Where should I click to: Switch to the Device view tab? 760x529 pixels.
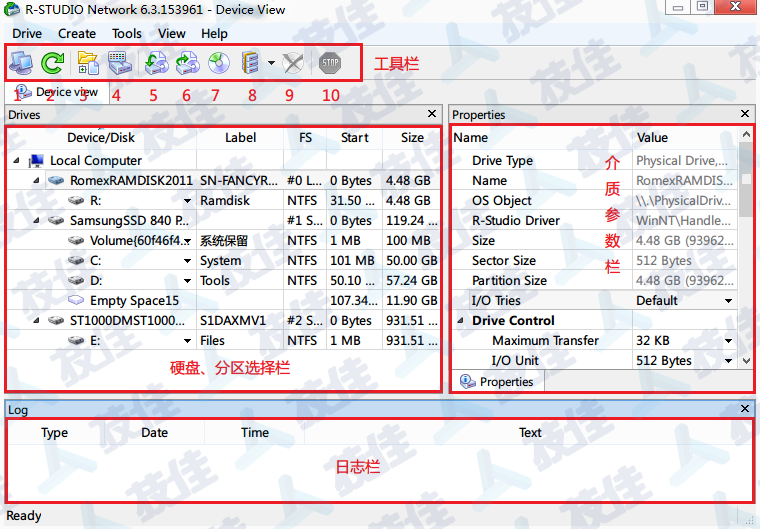(x=57, y=92)
